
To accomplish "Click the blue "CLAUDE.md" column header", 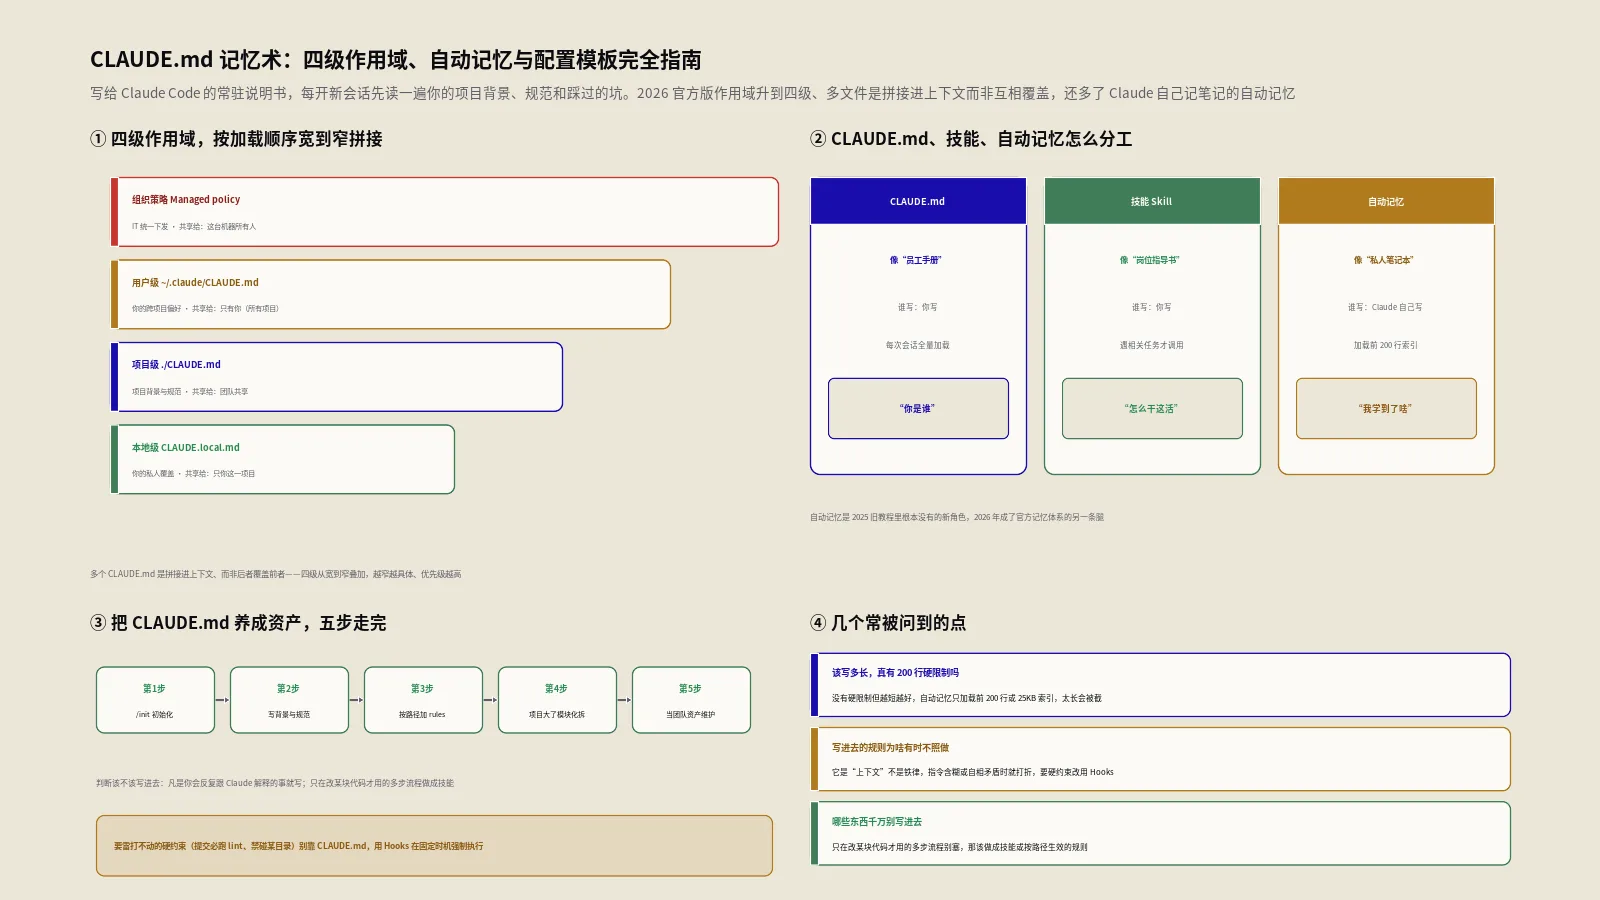I will click(918, 201).
